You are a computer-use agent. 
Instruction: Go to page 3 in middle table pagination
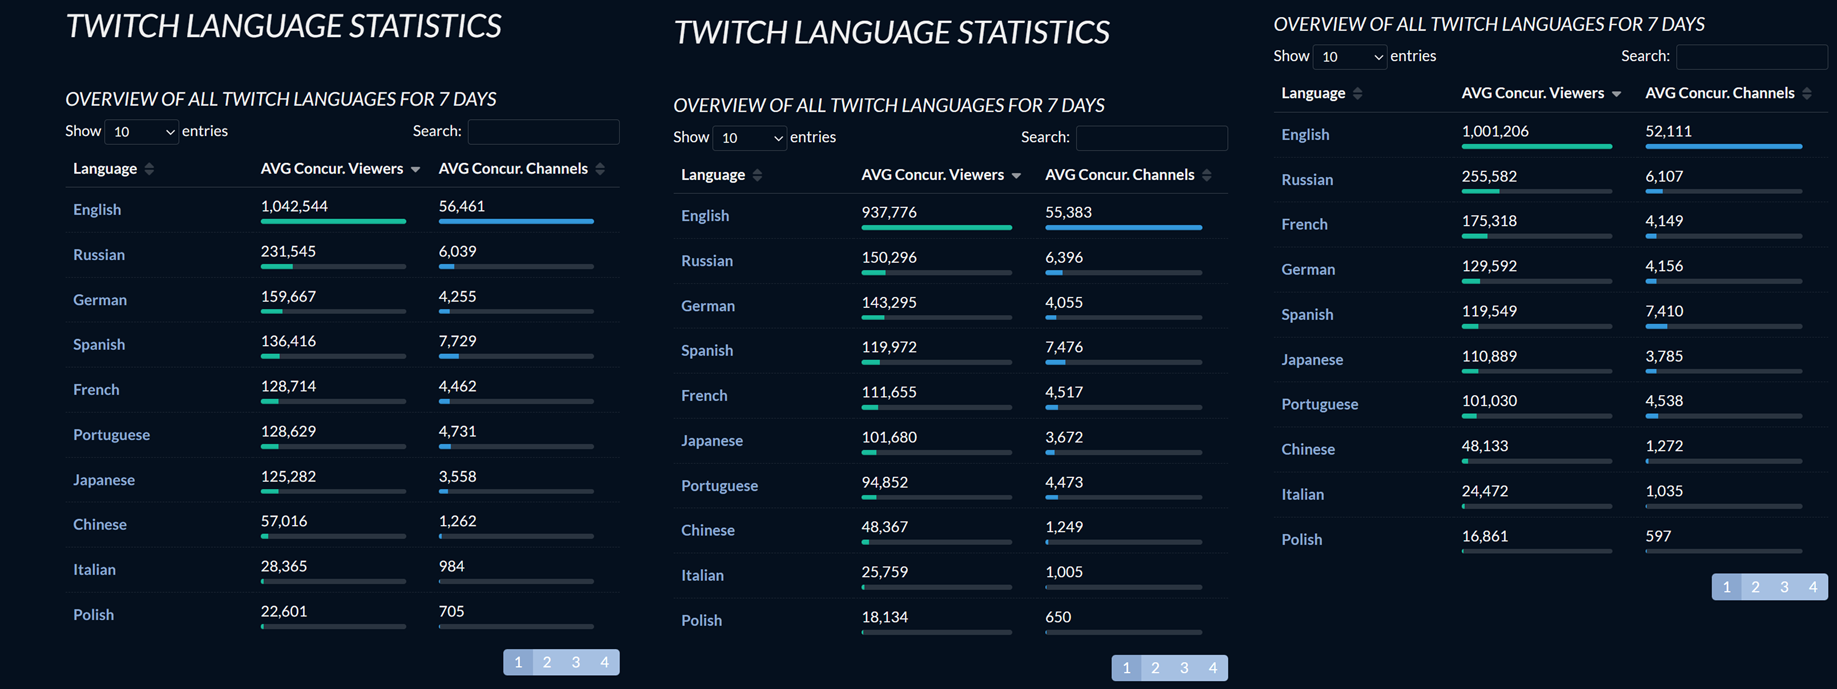tap(1184, 668)
